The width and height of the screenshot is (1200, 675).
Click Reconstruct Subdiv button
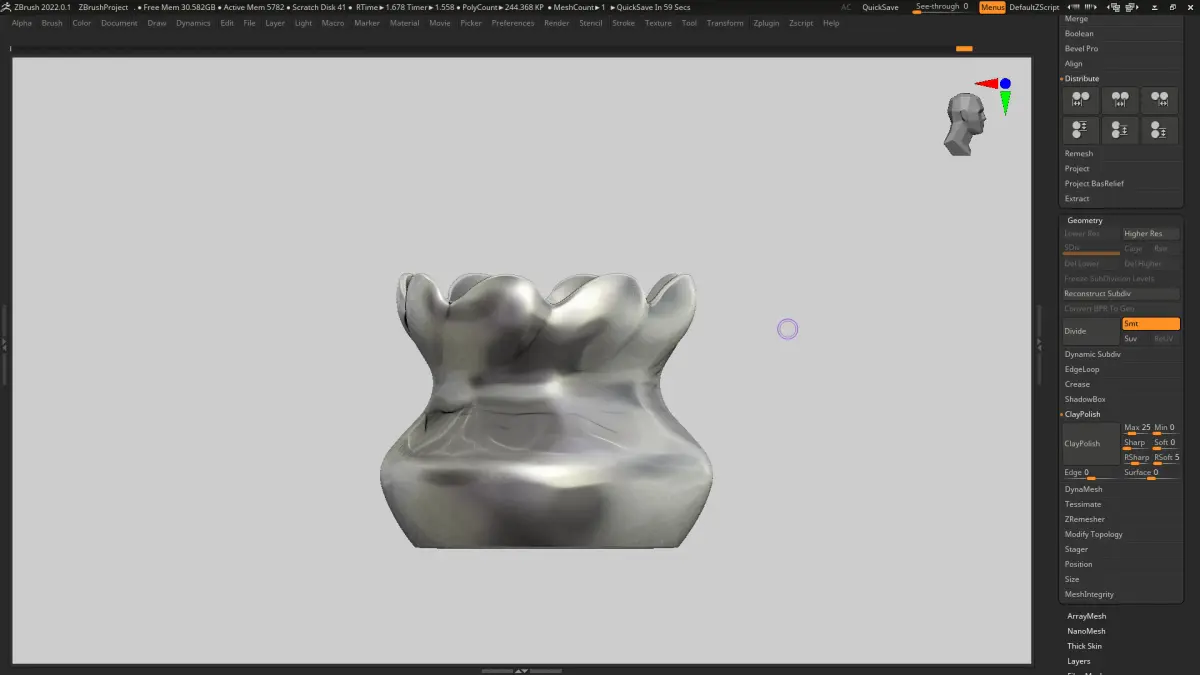1122,294
